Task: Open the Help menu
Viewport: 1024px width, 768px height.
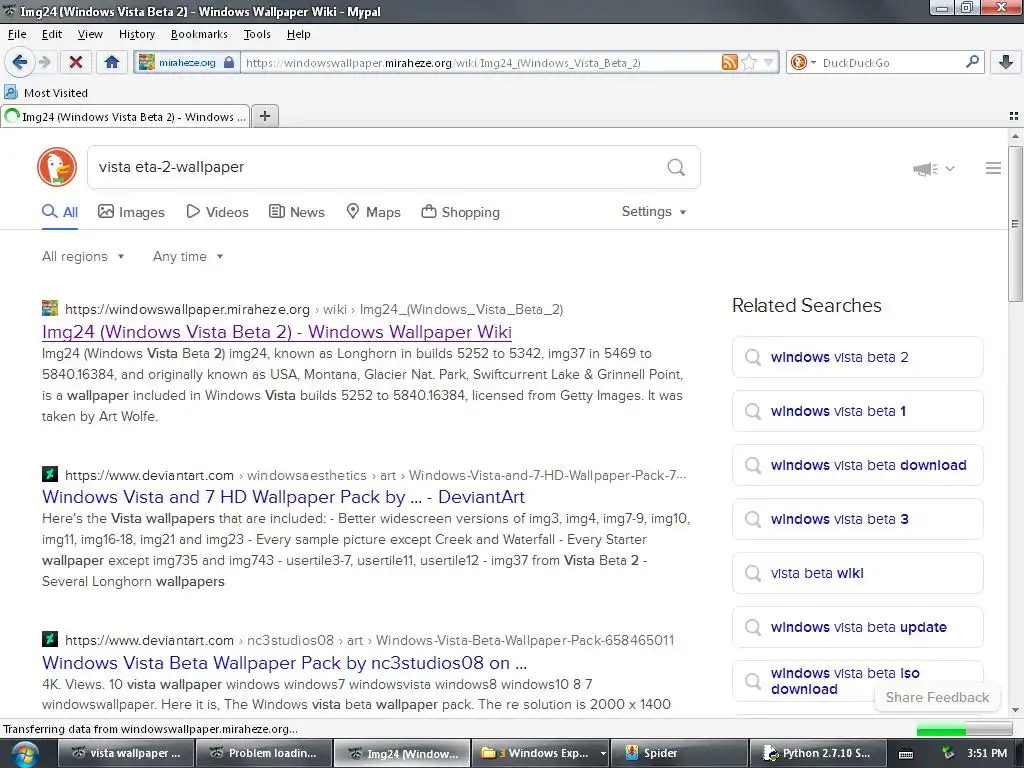Action: [x=298, y=34]
